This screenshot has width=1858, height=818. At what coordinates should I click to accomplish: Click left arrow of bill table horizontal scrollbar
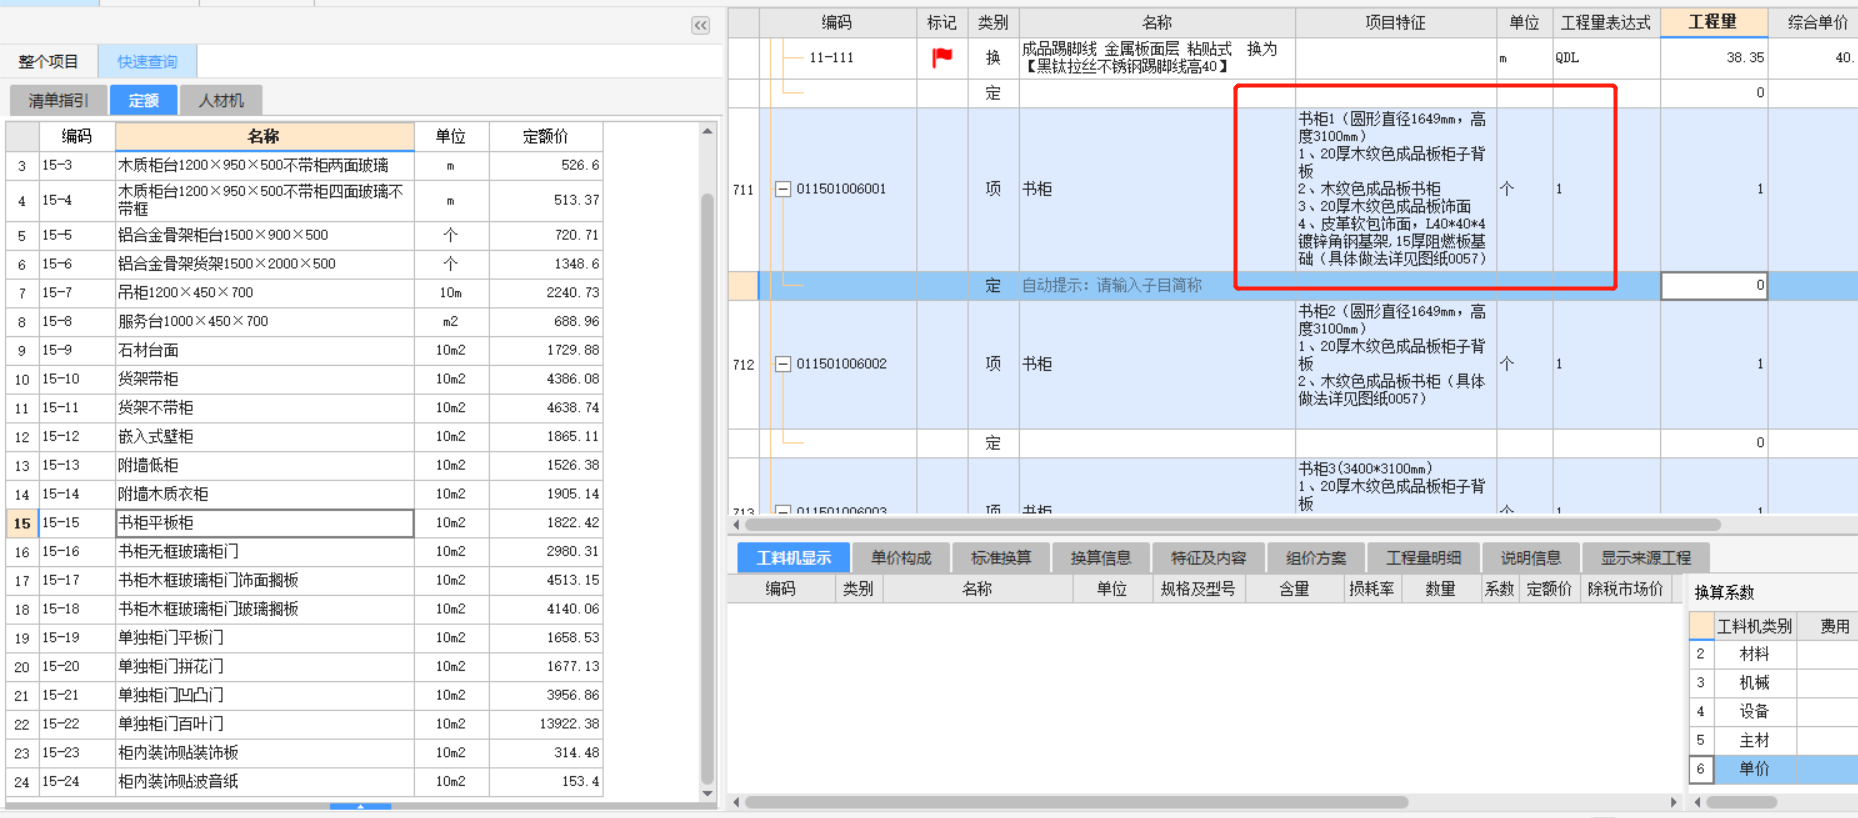pos(736,525)
